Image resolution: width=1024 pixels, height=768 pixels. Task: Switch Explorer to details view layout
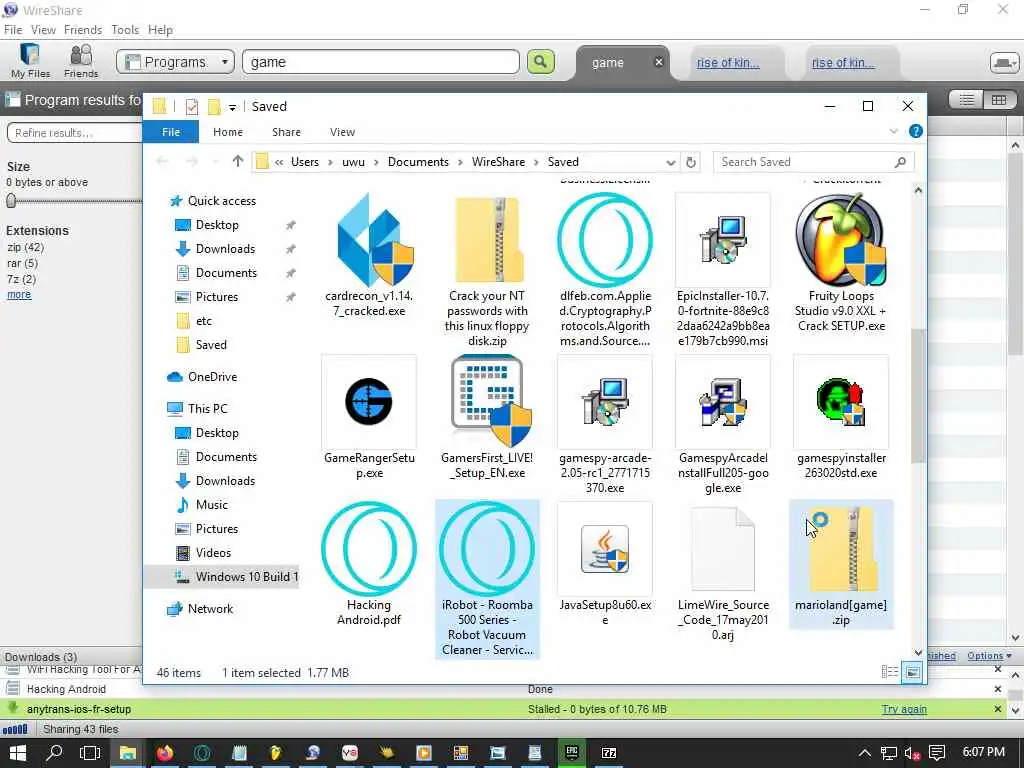(889, 672)
